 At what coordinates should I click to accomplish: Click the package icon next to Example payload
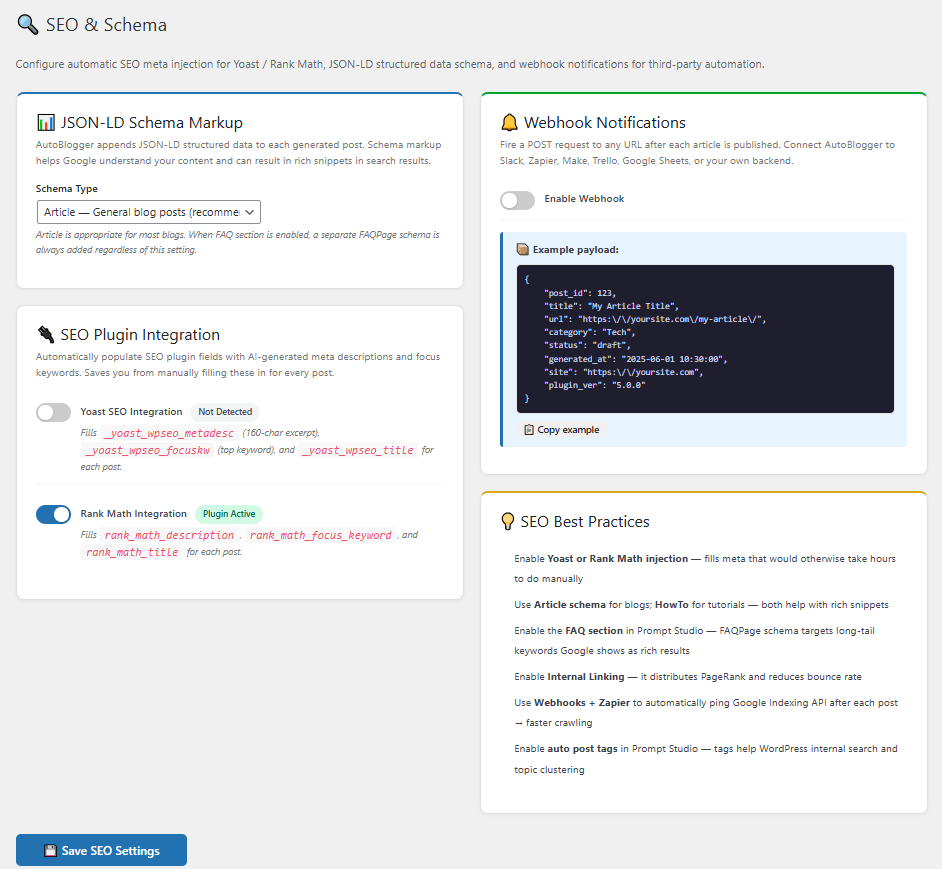click(x=523, y=249)
